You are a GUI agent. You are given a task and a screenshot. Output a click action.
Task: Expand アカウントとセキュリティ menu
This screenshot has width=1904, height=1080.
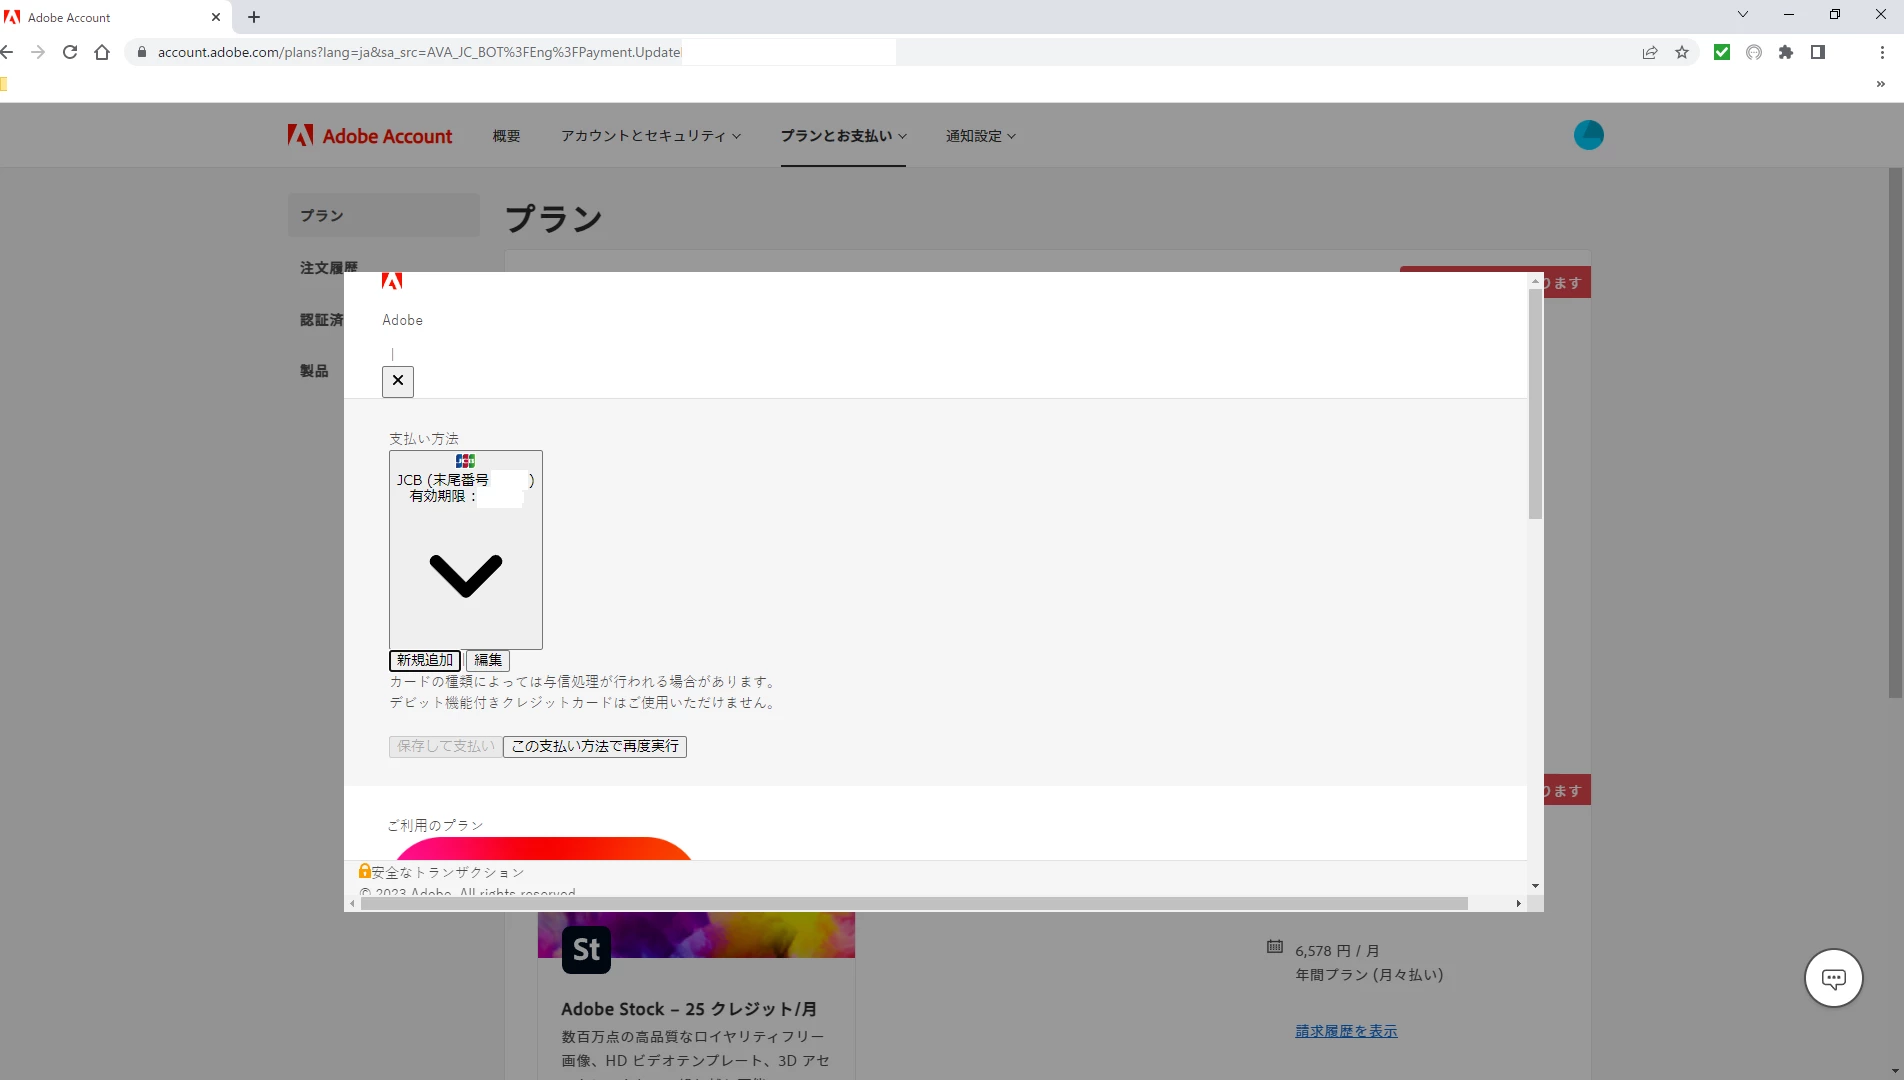coord(651,136)
